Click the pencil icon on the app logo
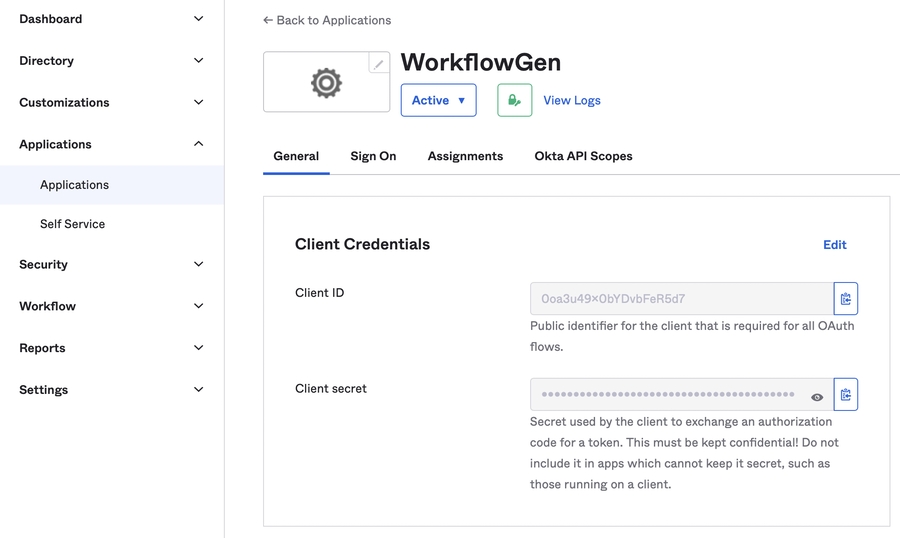This screenshot has width=900, height=538. point(378,64)
